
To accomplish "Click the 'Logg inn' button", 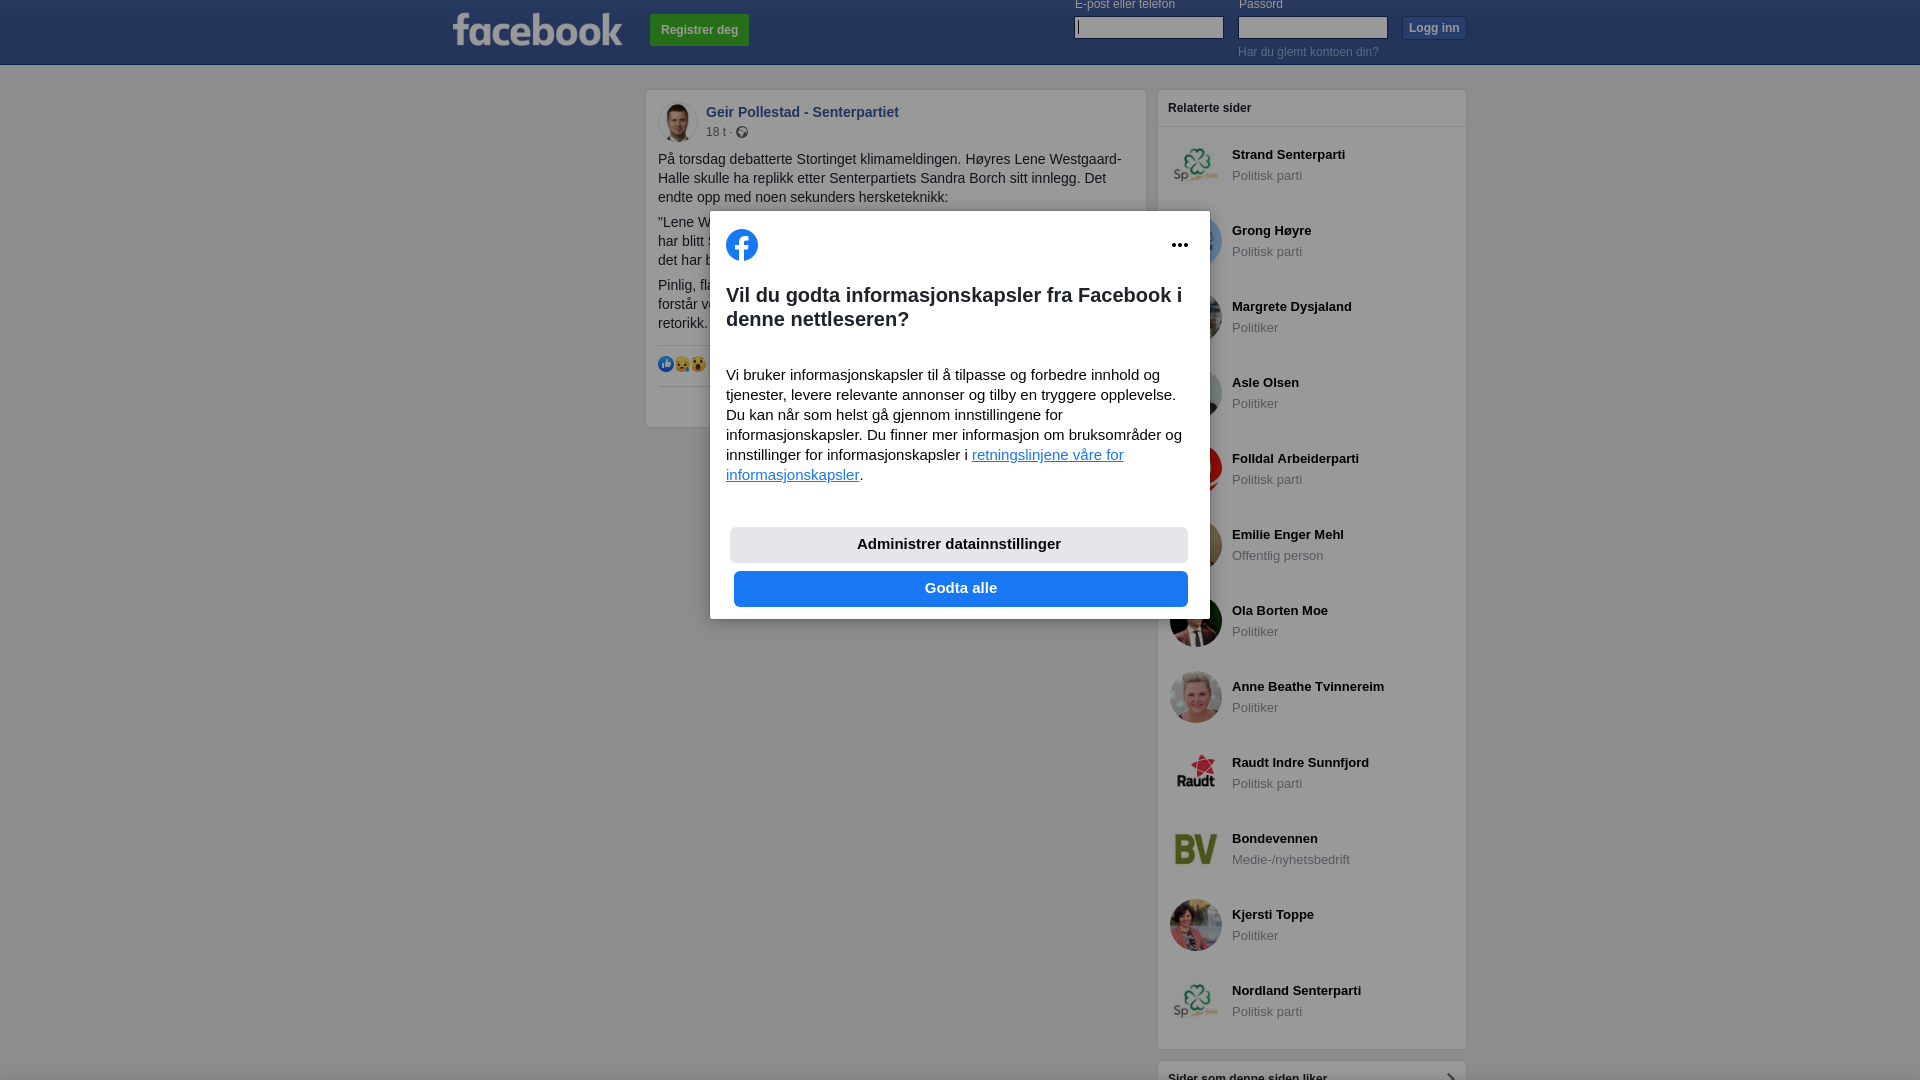I will [x=1434, y=28].
